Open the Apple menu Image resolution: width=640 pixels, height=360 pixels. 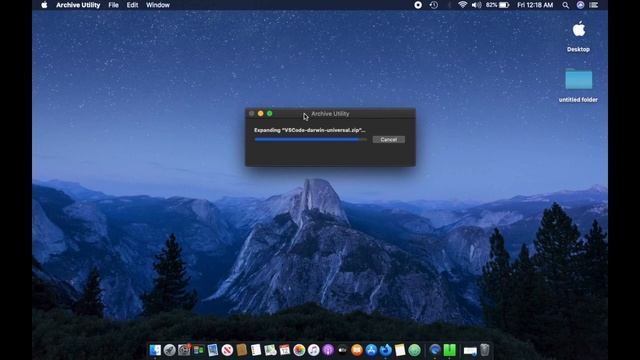(44, 5)
